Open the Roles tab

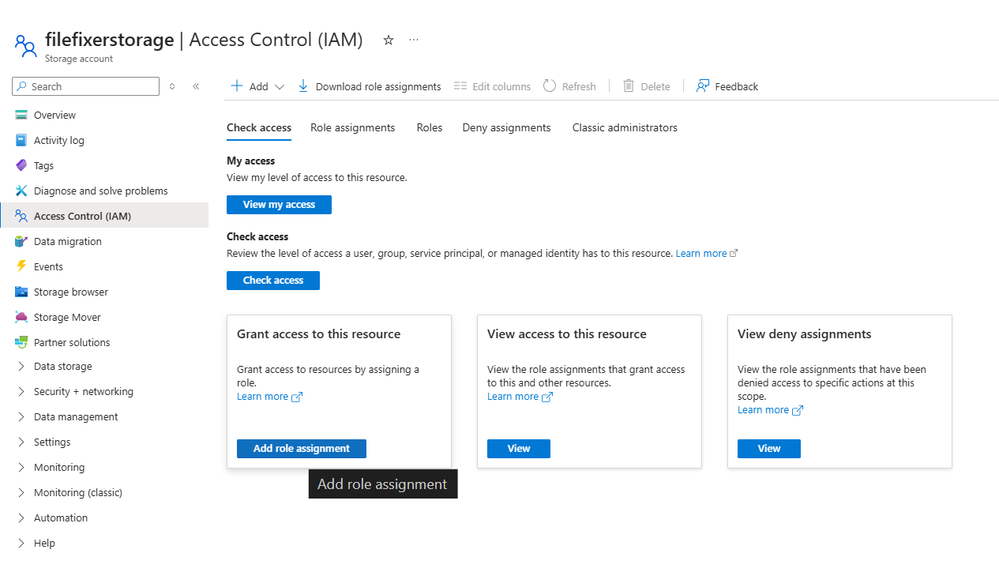[429, 128]
